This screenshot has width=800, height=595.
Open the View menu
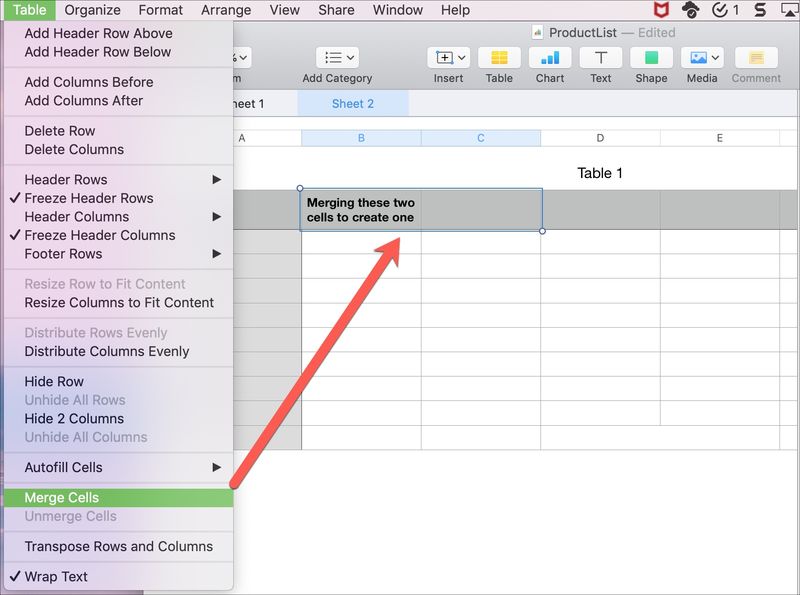coord(285,10)
